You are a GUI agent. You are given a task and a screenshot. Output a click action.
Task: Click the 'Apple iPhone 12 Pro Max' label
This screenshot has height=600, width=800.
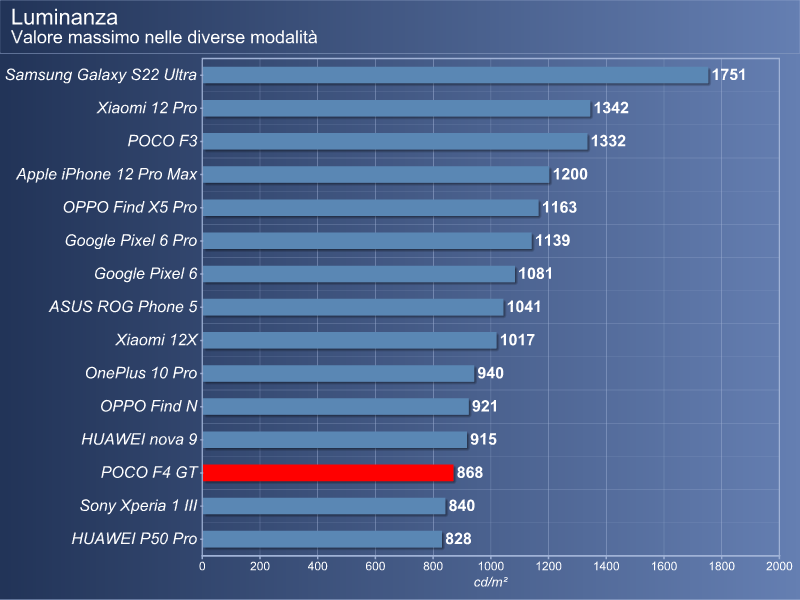click(107, 174)
